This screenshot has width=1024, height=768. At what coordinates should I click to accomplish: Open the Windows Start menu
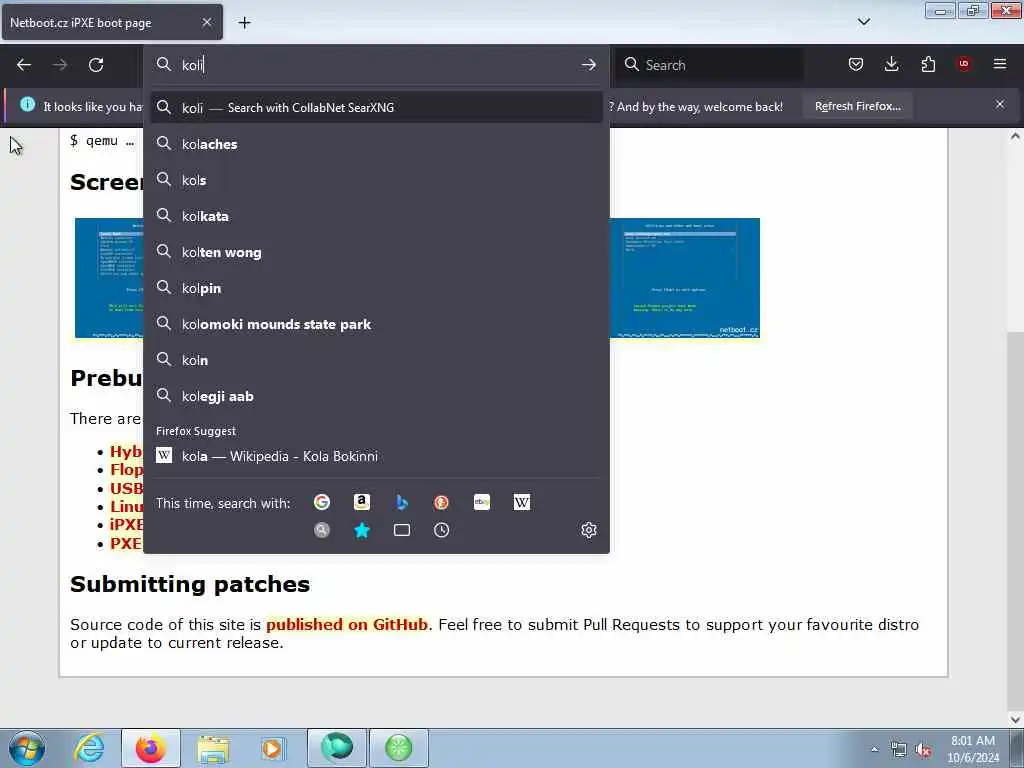[27, 748]
